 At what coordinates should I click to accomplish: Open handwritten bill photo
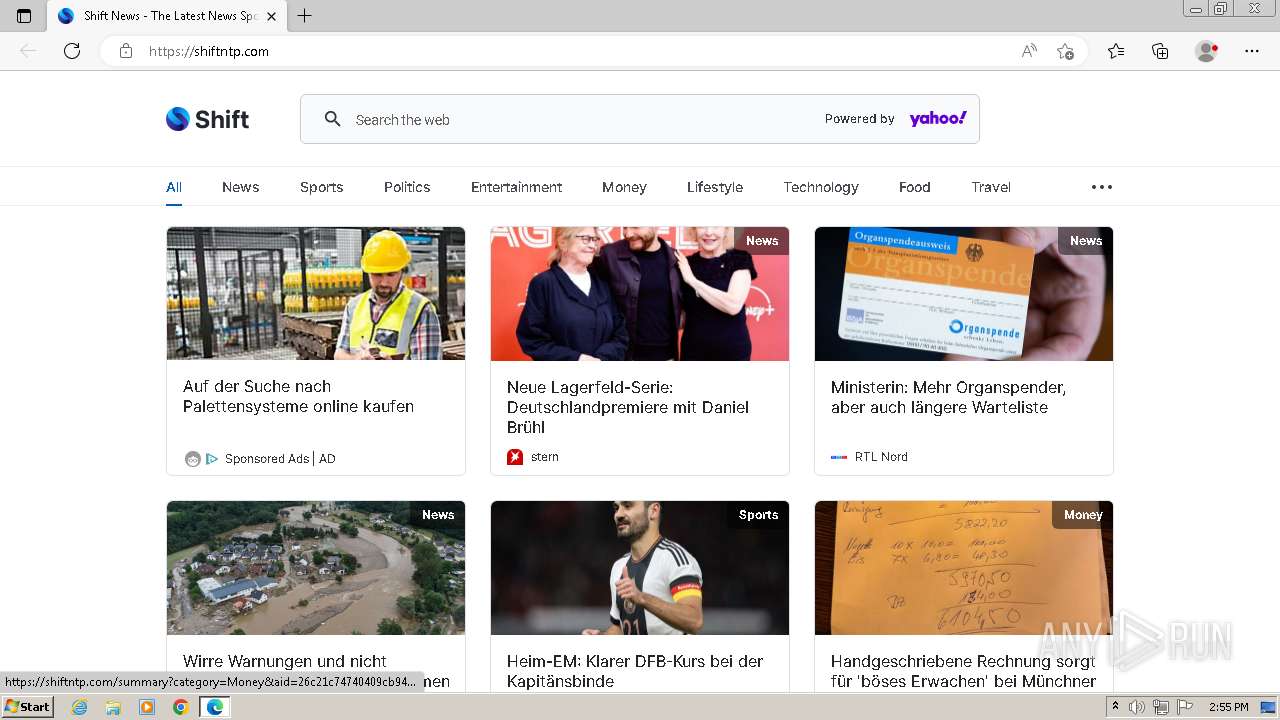tap(964, 568)
